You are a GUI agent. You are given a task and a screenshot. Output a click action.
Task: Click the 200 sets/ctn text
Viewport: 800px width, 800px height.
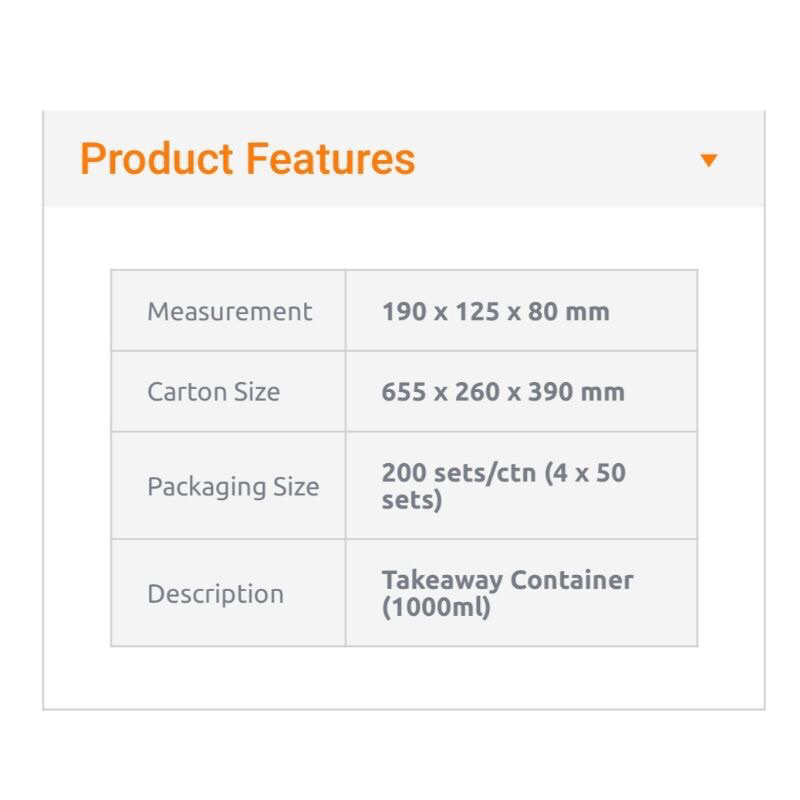point(459,473)
